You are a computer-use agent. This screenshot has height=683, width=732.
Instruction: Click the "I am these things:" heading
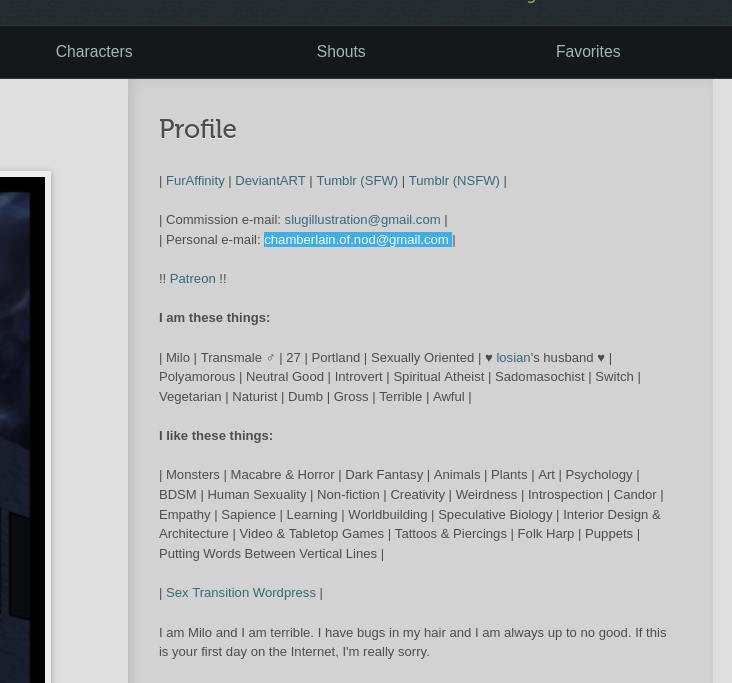click(214, 318)
